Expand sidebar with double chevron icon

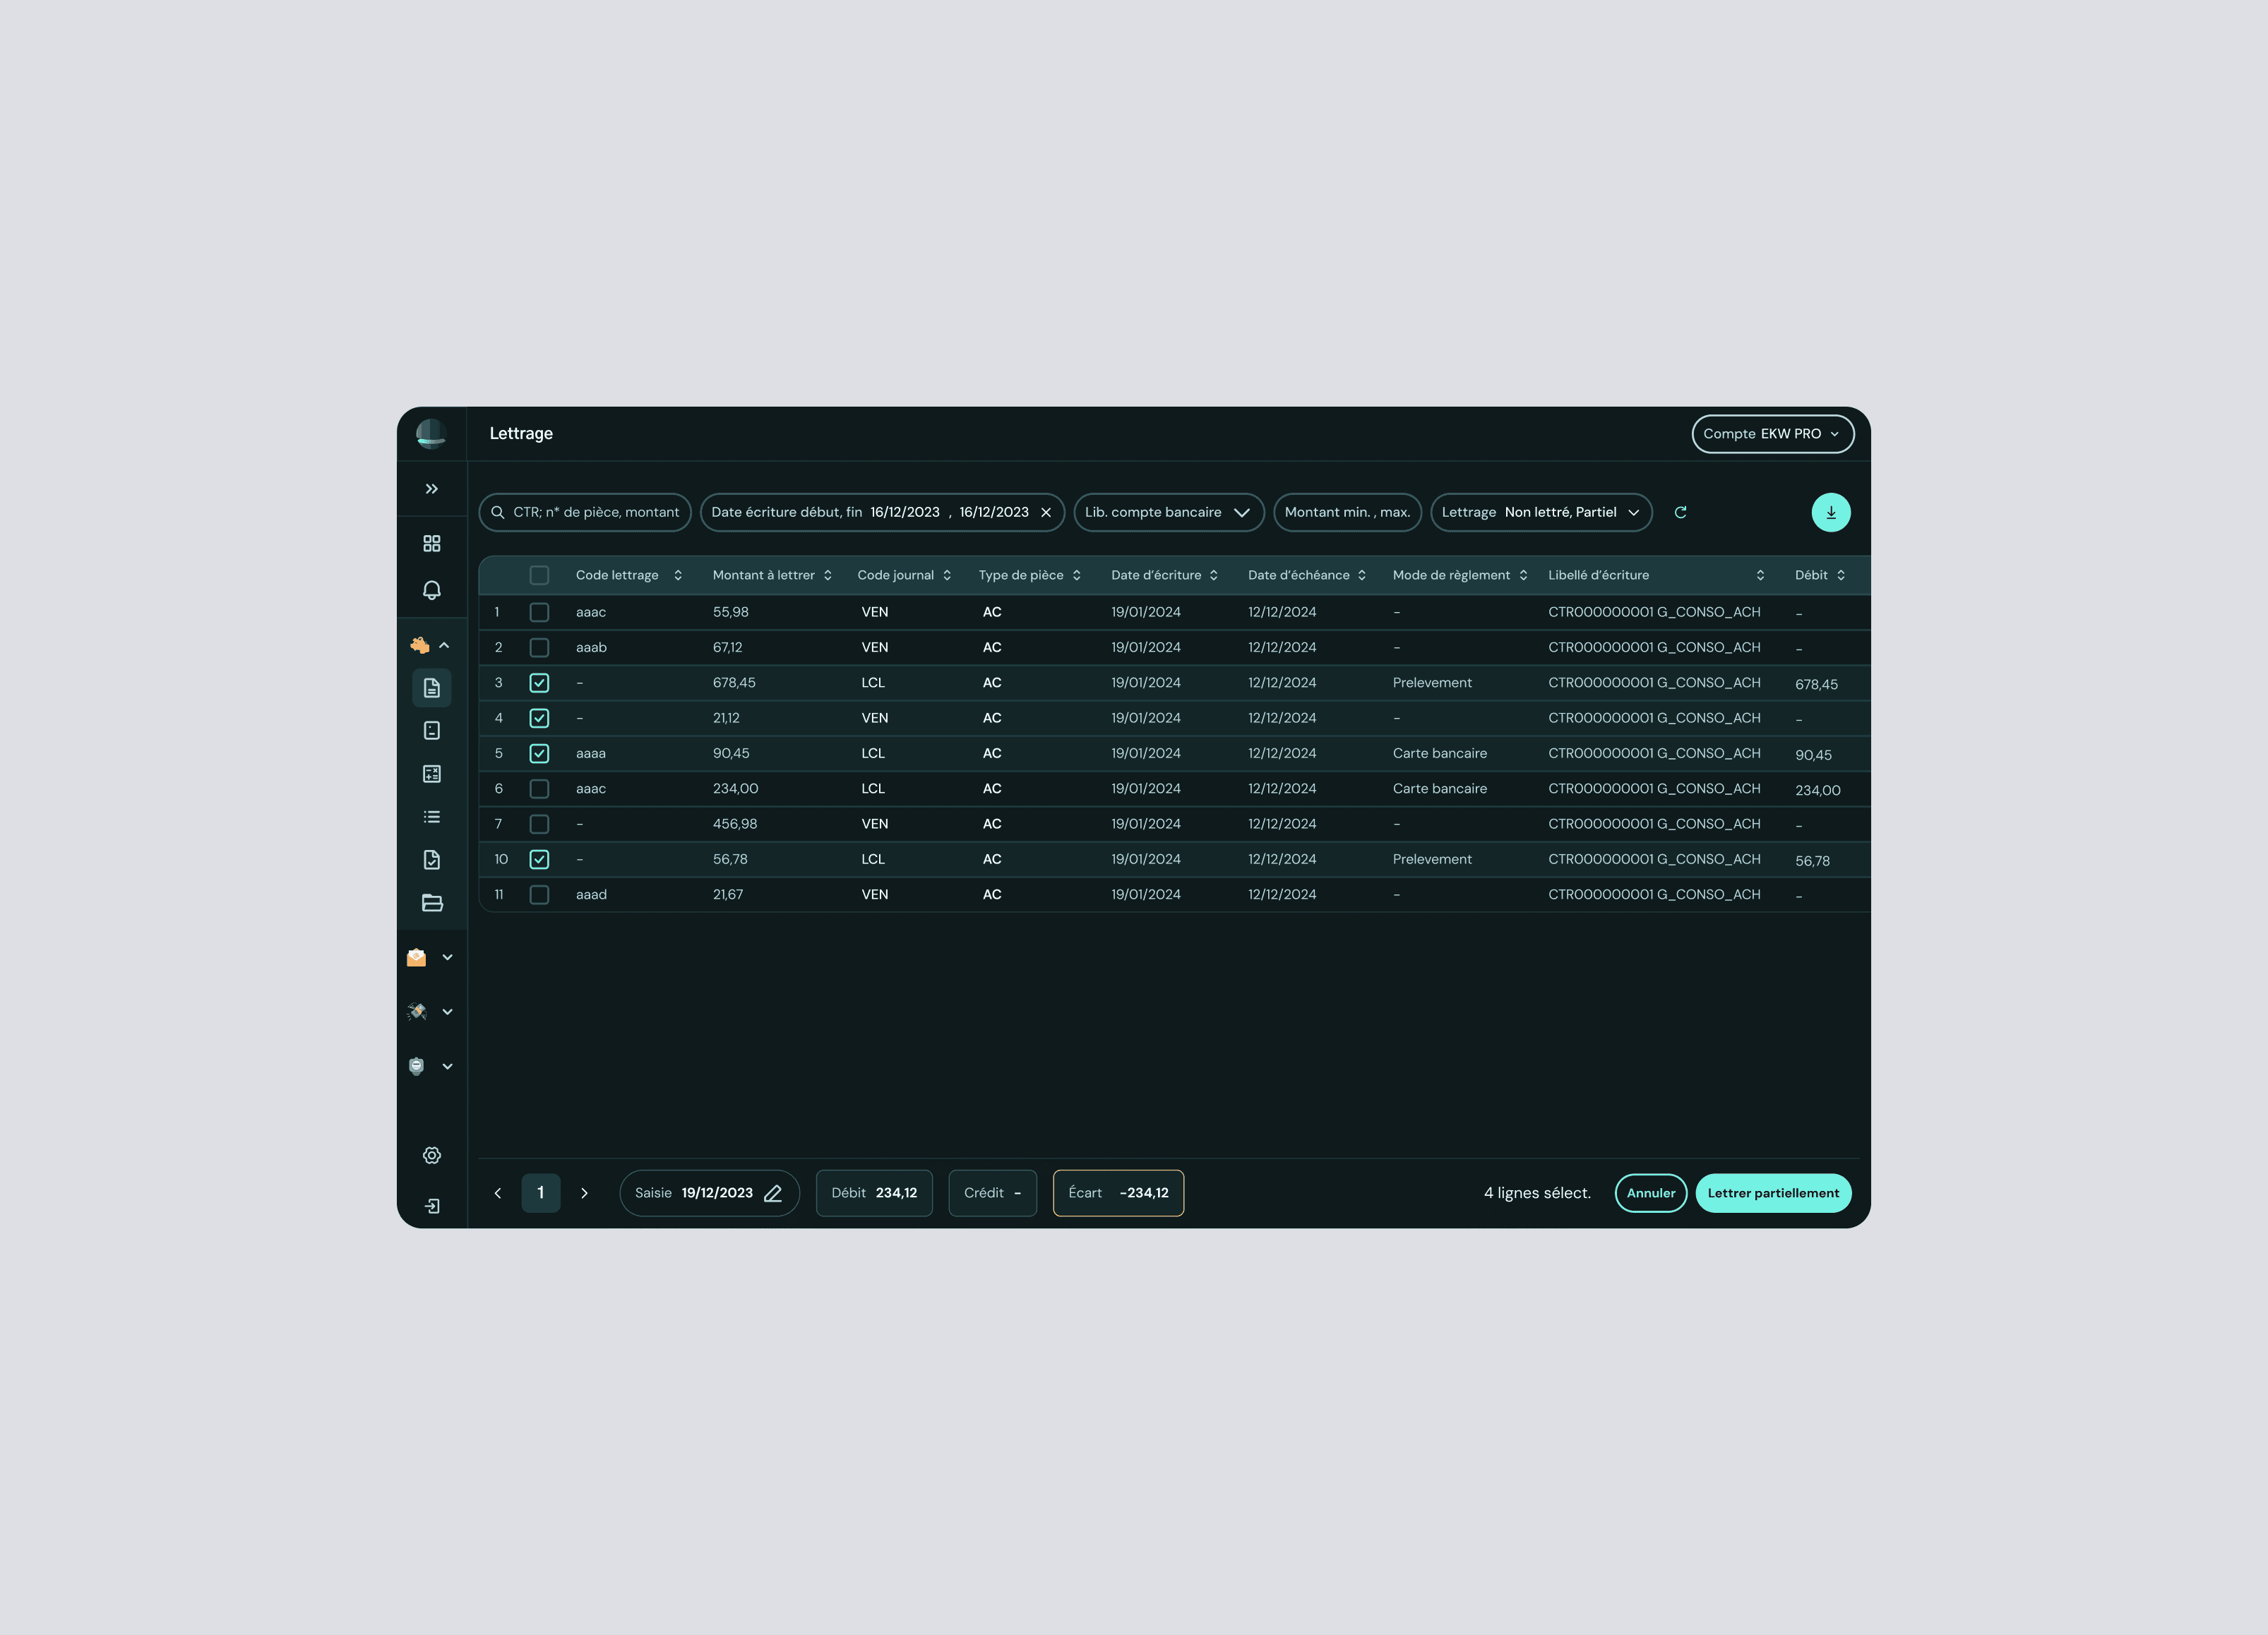point(432,489)
